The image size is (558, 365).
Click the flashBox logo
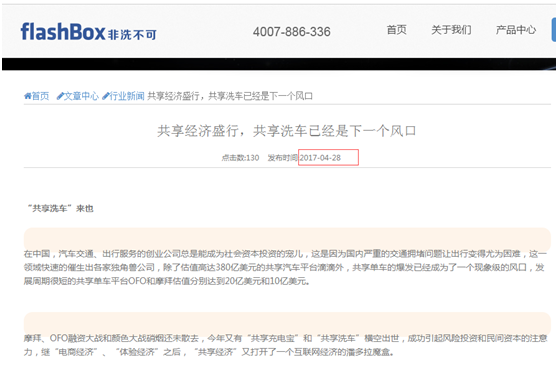[x=88, y=32]
